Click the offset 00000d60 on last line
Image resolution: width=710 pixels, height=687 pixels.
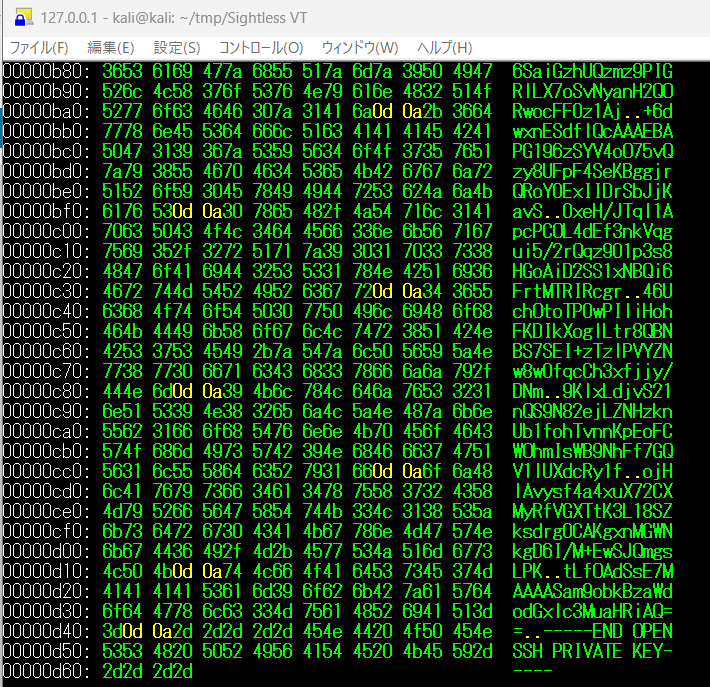(46, 671)
